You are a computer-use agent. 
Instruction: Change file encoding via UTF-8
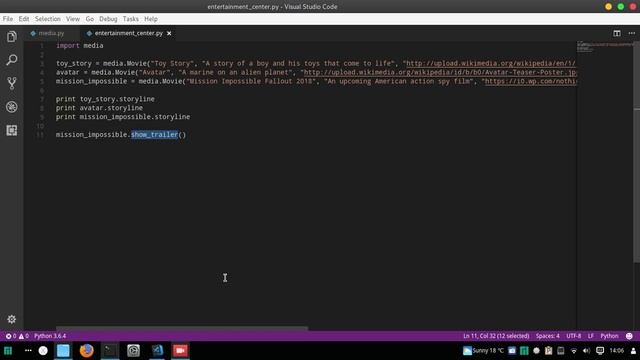573,336
